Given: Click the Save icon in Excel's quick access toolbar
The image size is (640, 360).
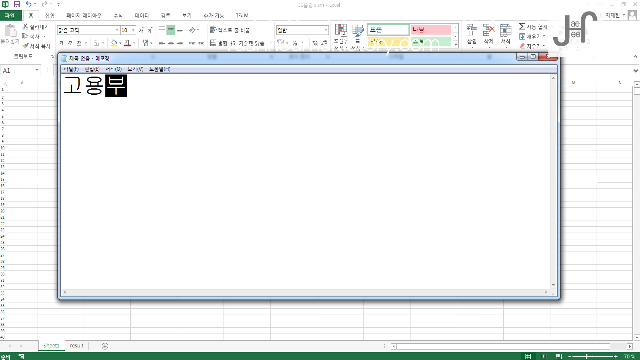Looking at the screenshot, I should (17, 4).
